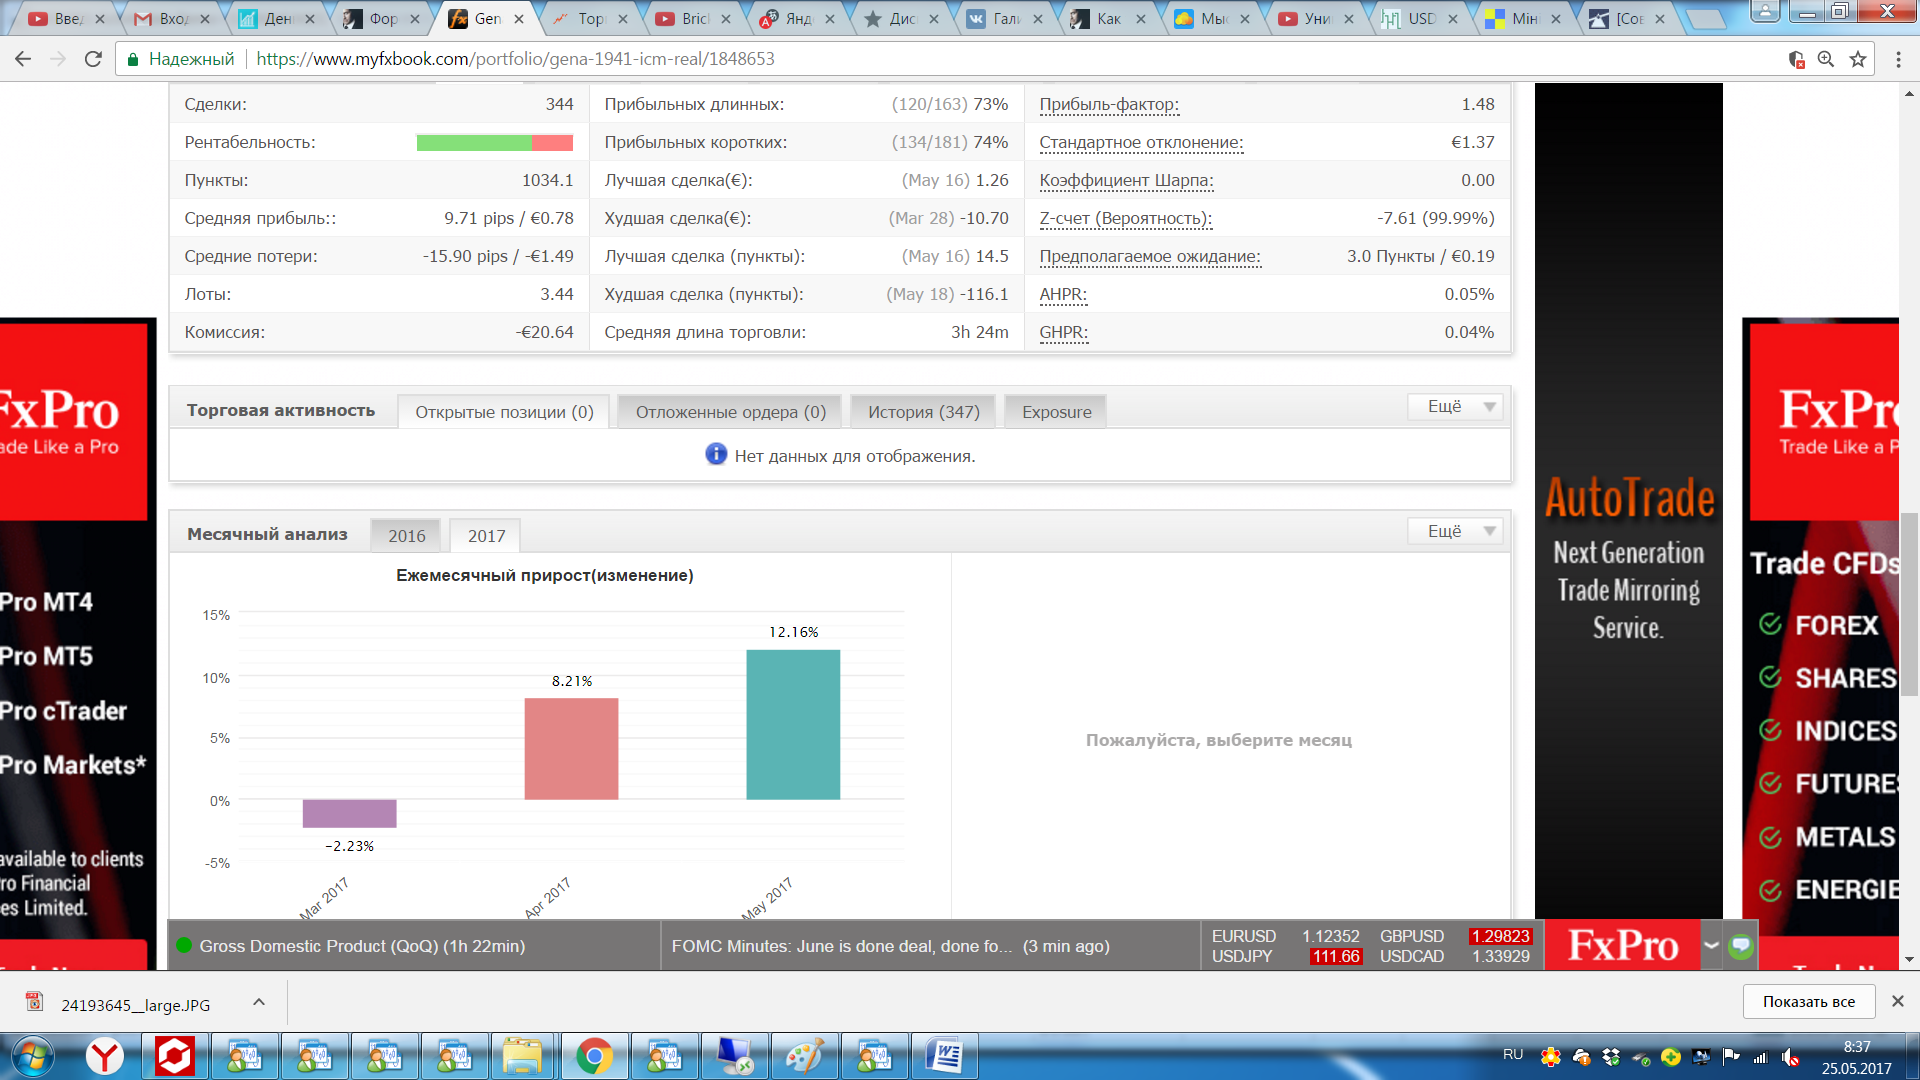The height and width of the screenshot is (1080, 1920).
Task: Click the Стандартное отклонение link
Action: 1141,142
